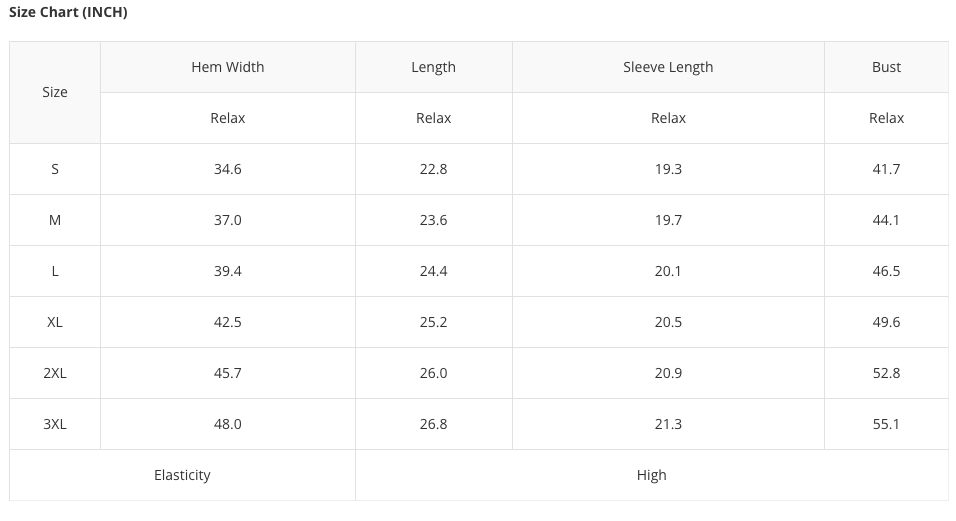Select sleeve length value 20.1
The height and width of the screenshot is (521, 956).
coord(668,271)
